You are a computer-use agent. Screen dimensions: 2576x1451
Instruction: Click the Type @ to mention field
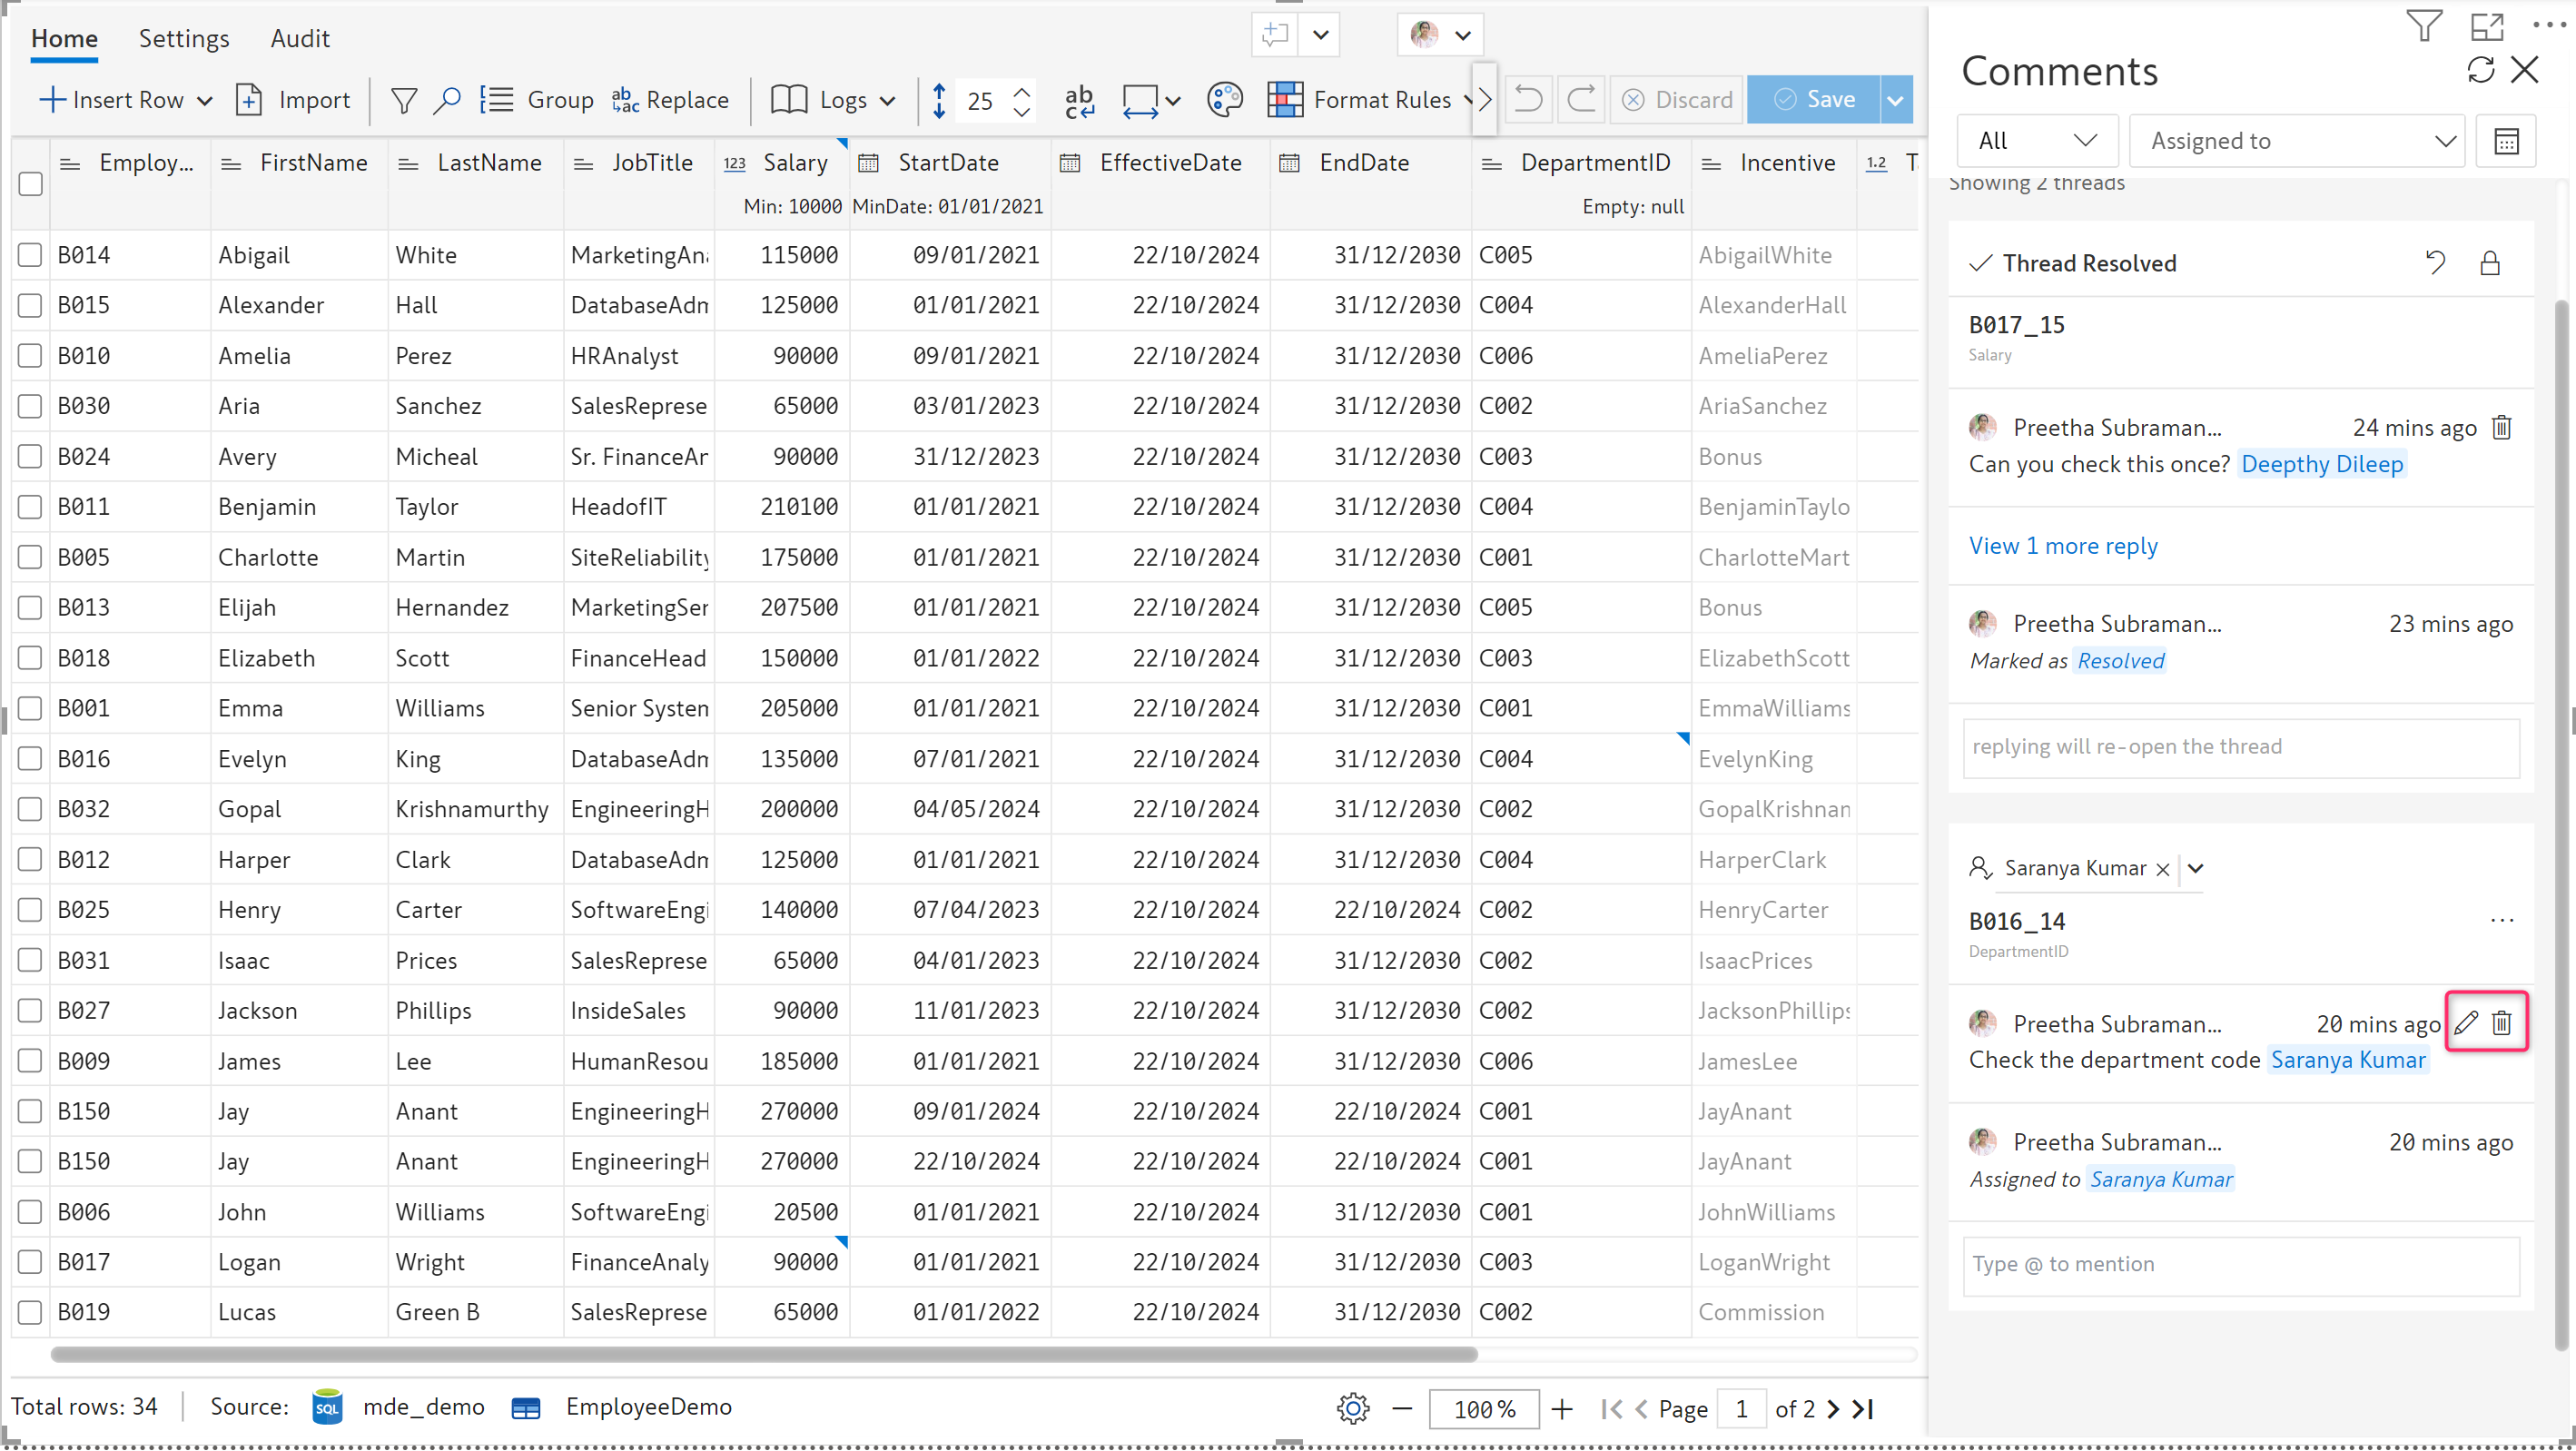pyautogui.click(x=2240, y=1264)
